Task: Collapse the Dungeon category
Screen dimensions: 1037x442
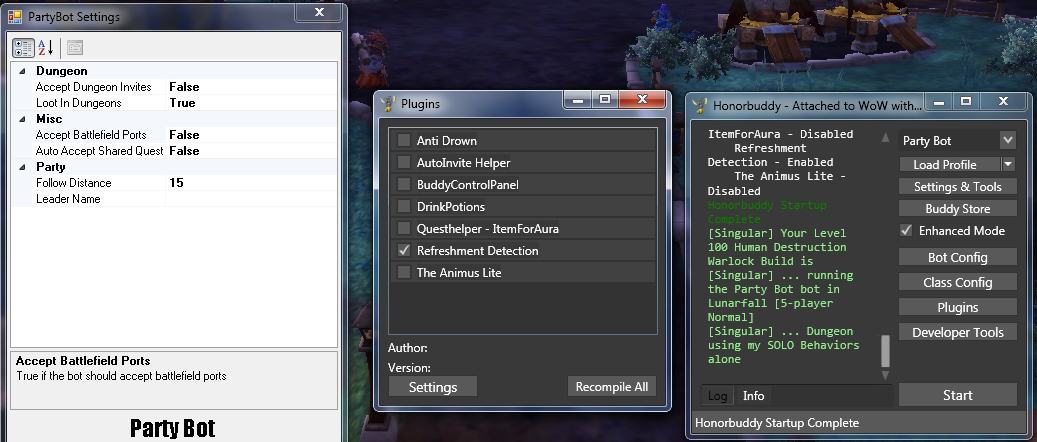Action: click(22, 71)
